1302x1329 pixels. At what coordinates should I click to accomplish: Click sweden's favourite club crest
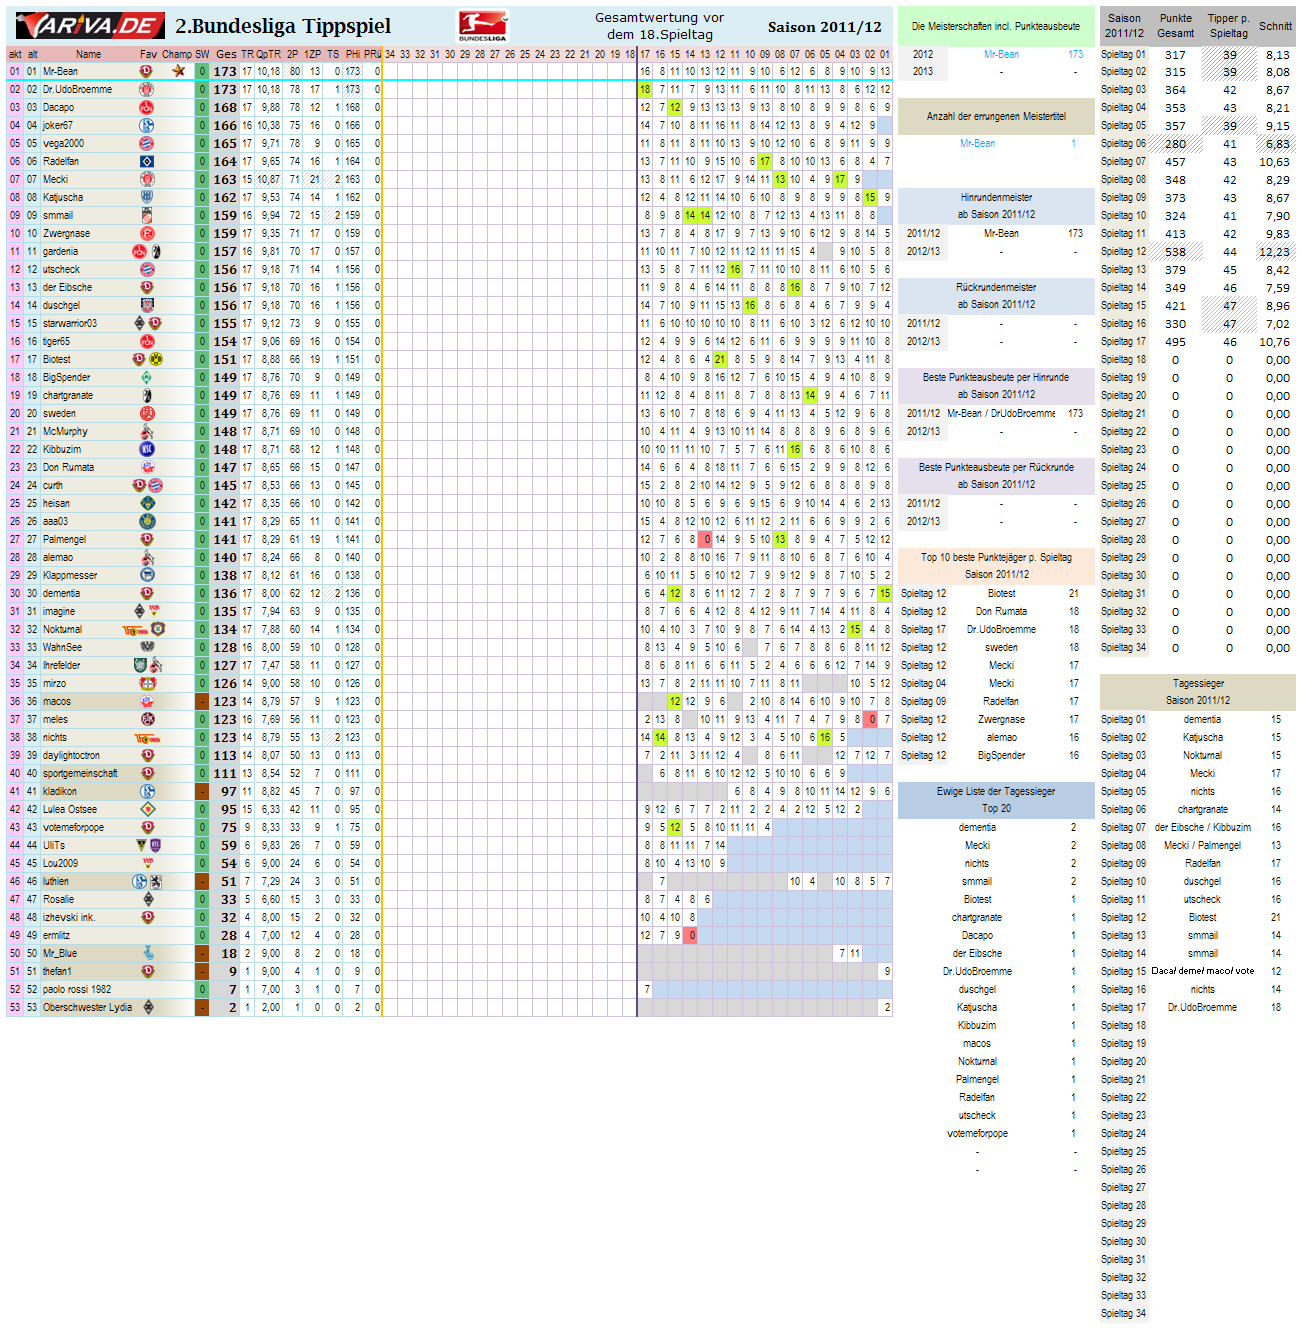point(147,413)
